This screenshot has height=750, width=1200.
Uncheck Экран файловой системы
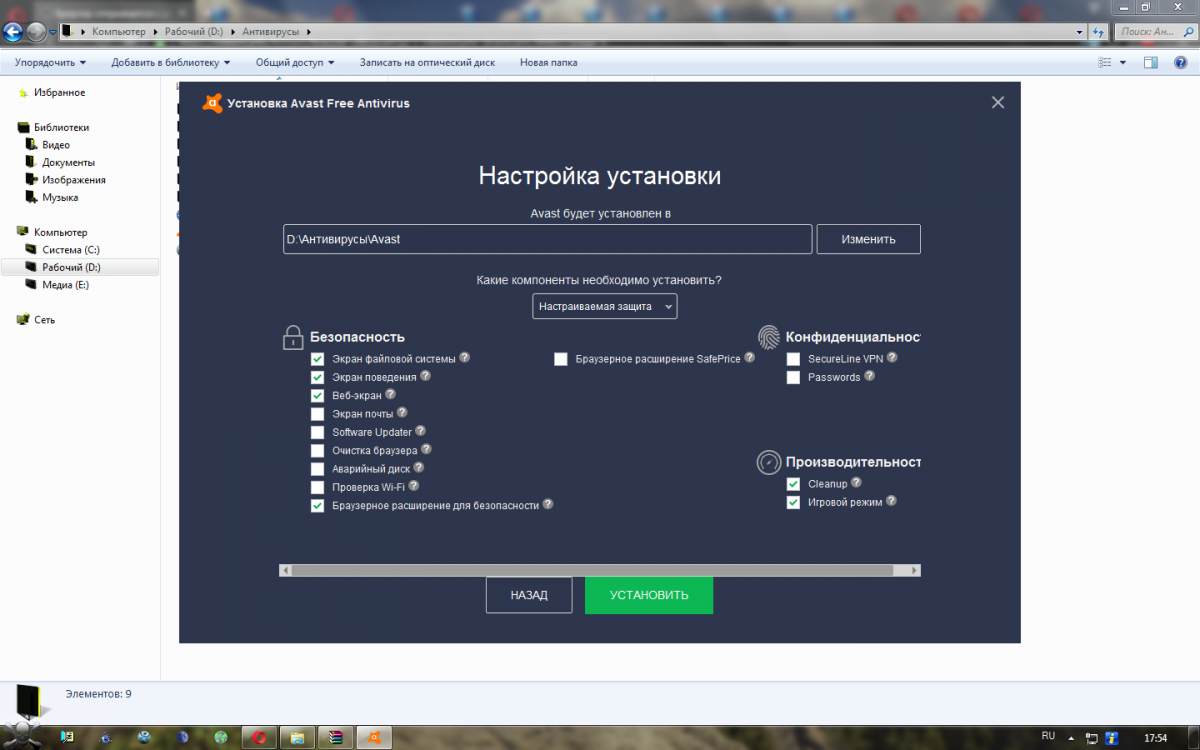(317, 359)
